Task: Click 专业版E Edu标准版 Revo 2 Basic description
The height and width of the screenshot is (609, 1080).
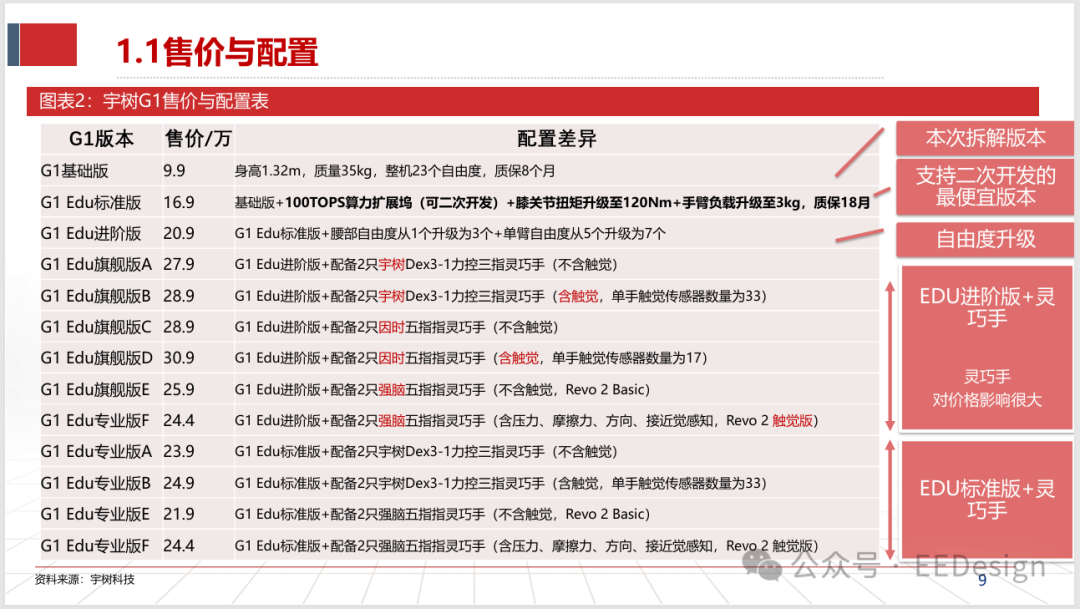Action: tap(442, 515)
